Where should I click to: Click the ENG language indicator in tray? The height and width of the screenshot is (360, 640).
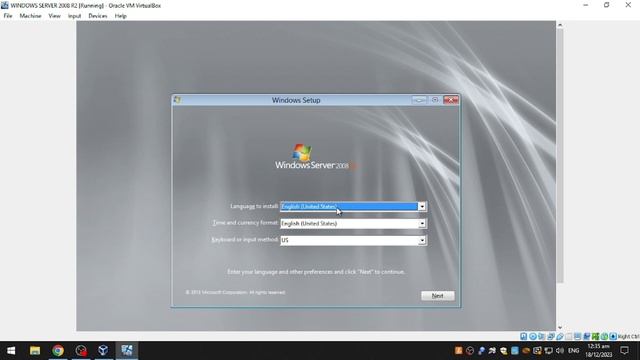click(x=573, y=351)
